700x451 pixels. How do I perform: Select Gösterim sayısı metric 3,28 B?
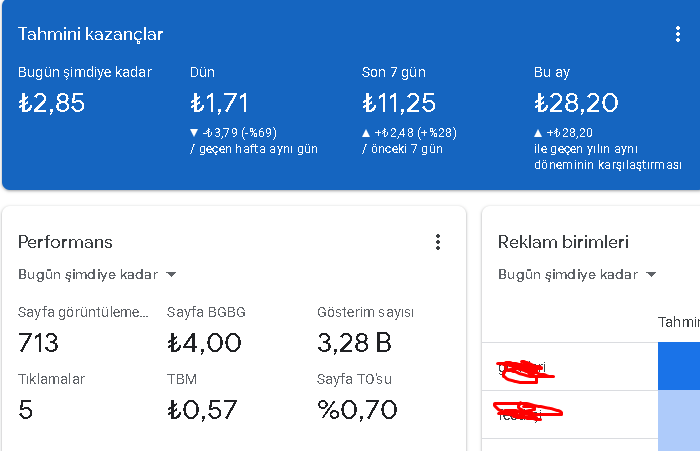pyautogui.click(x=354, y=343)
